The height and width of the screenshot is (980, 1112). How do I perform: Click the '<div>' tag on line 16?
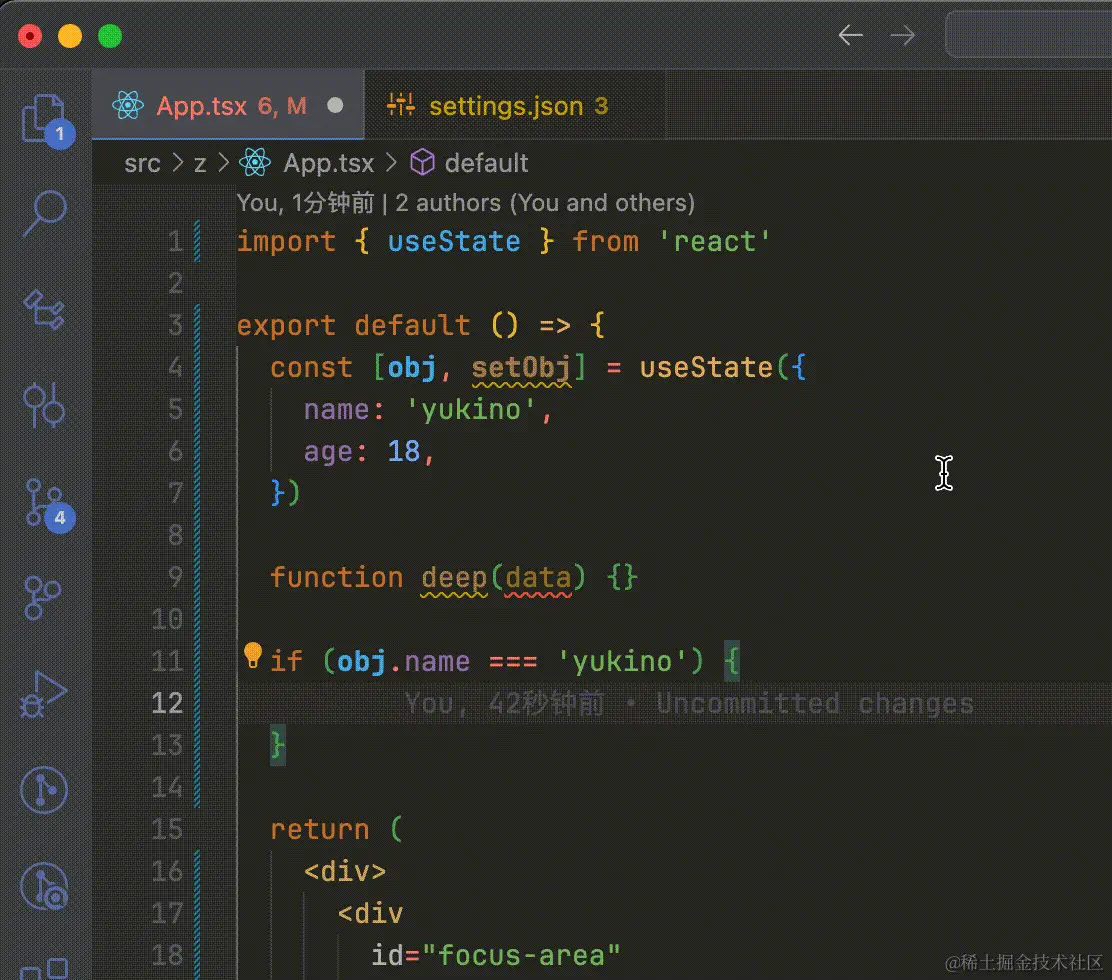click(345, 872)
